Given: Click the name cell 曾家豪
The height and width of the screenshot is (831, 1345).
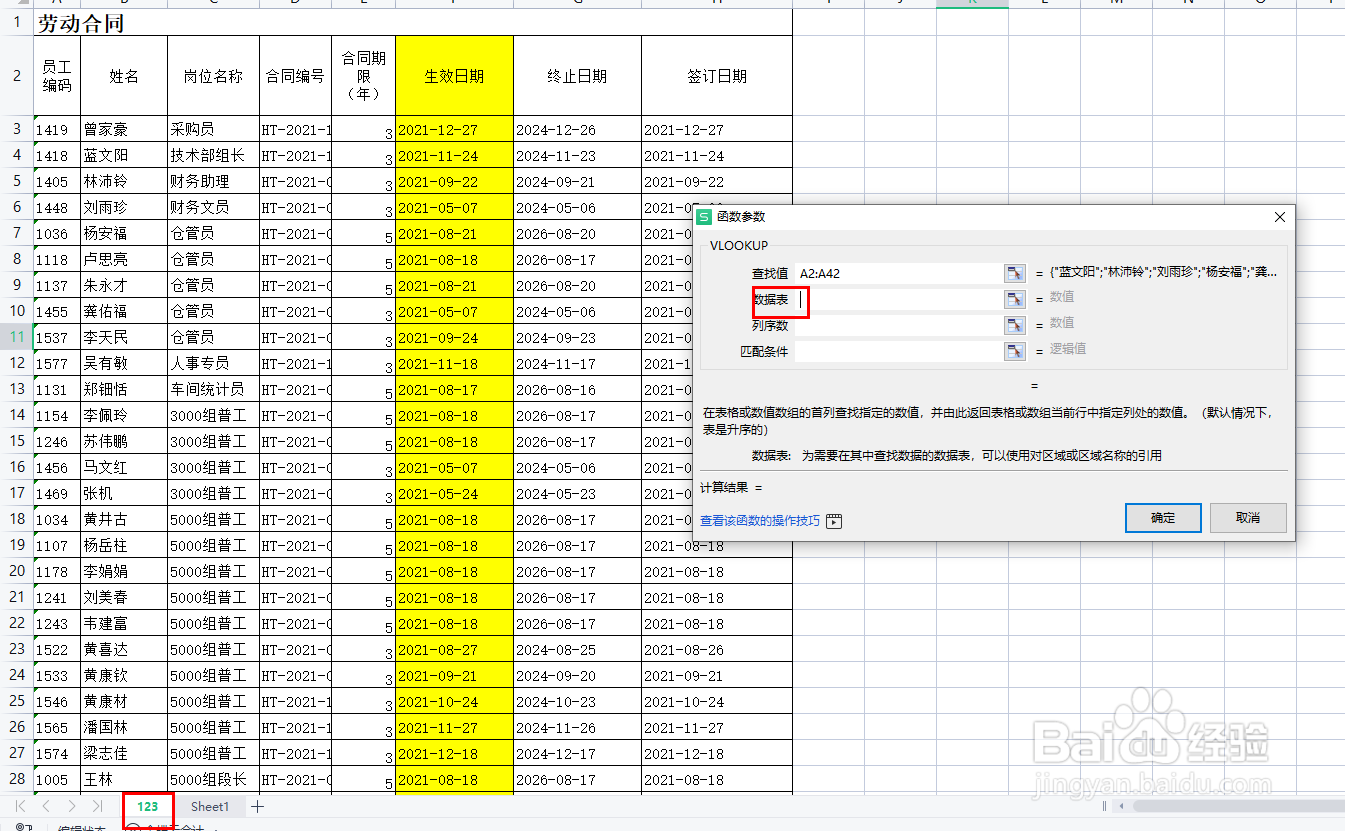Looking at the screenshot, I should (124, 129).
